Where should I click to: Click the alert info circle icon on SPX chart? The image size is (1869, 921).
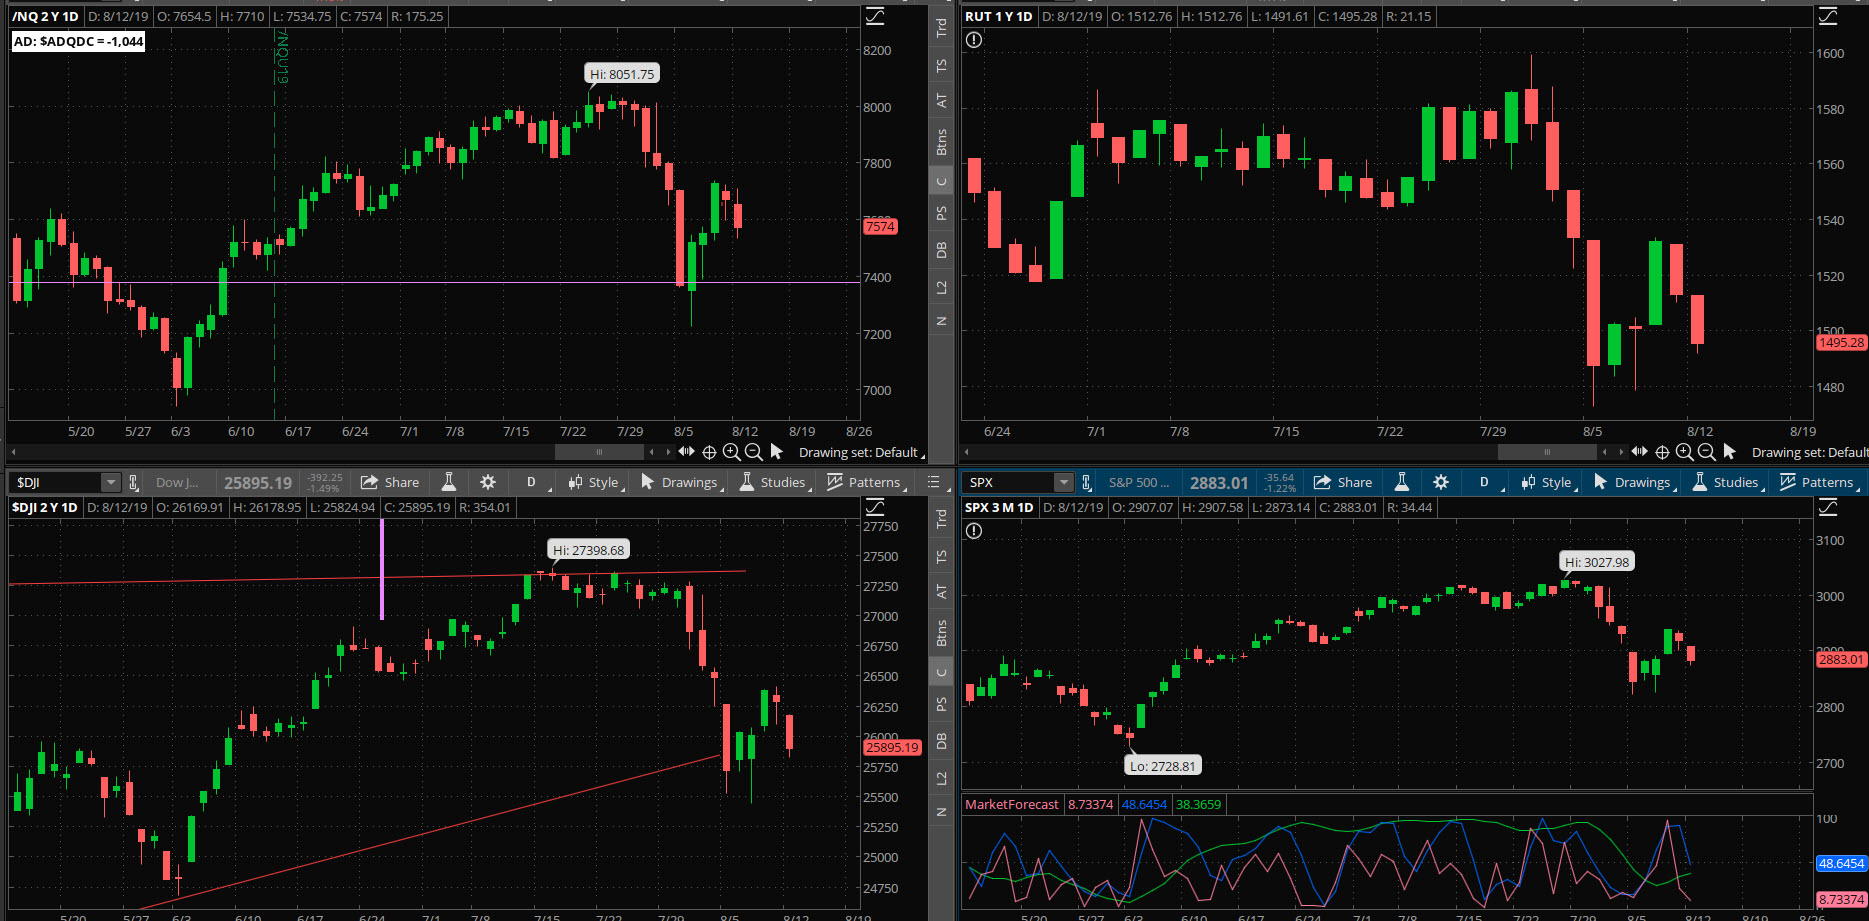(x=974, y=531)
